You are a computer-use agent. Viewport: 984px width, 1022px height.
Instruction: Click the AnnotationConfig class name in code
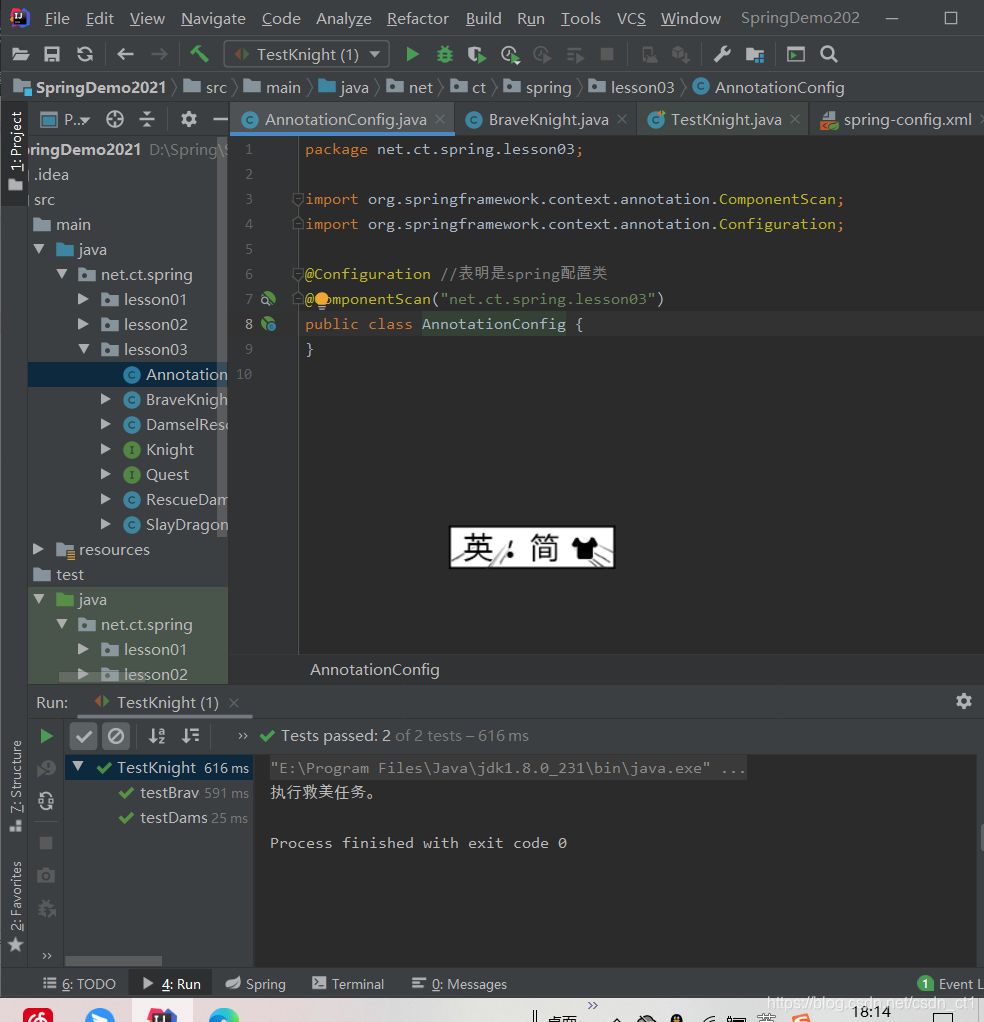coord(494,324)
